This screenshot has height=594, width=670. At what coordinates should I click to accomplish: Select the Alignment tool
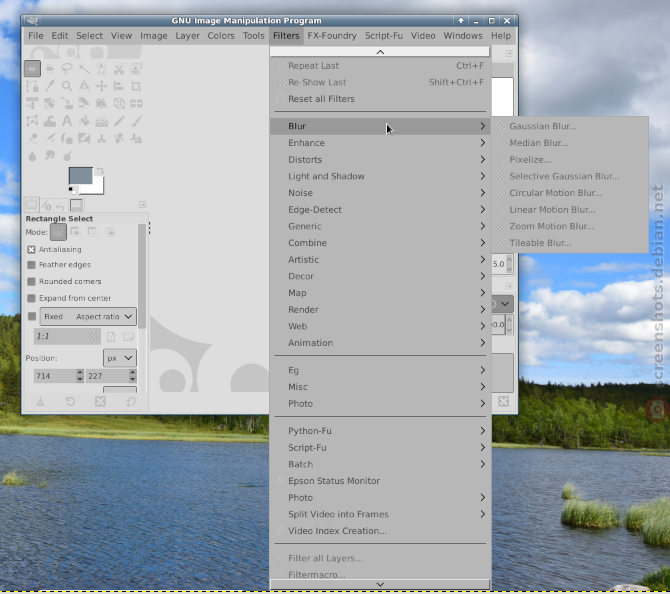tap(119, 86)
